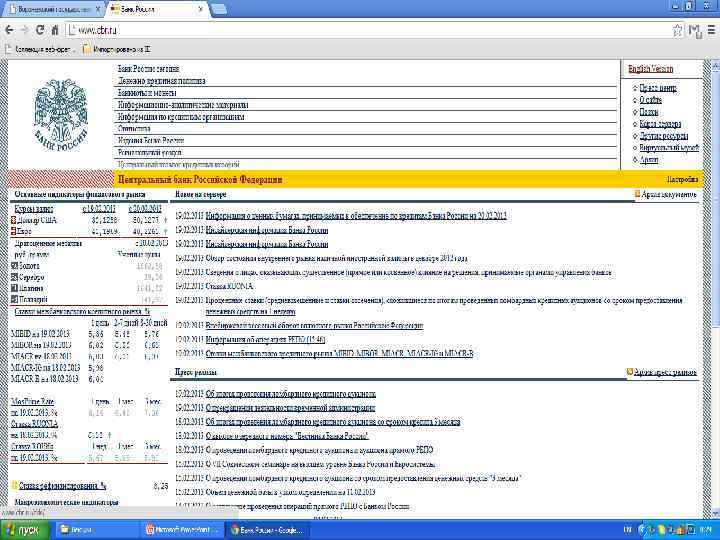The width and height of the screenshot is (720, 540).
Task: Open the first Инсайдерская информация Банка России link
Action: pos(267,230)
